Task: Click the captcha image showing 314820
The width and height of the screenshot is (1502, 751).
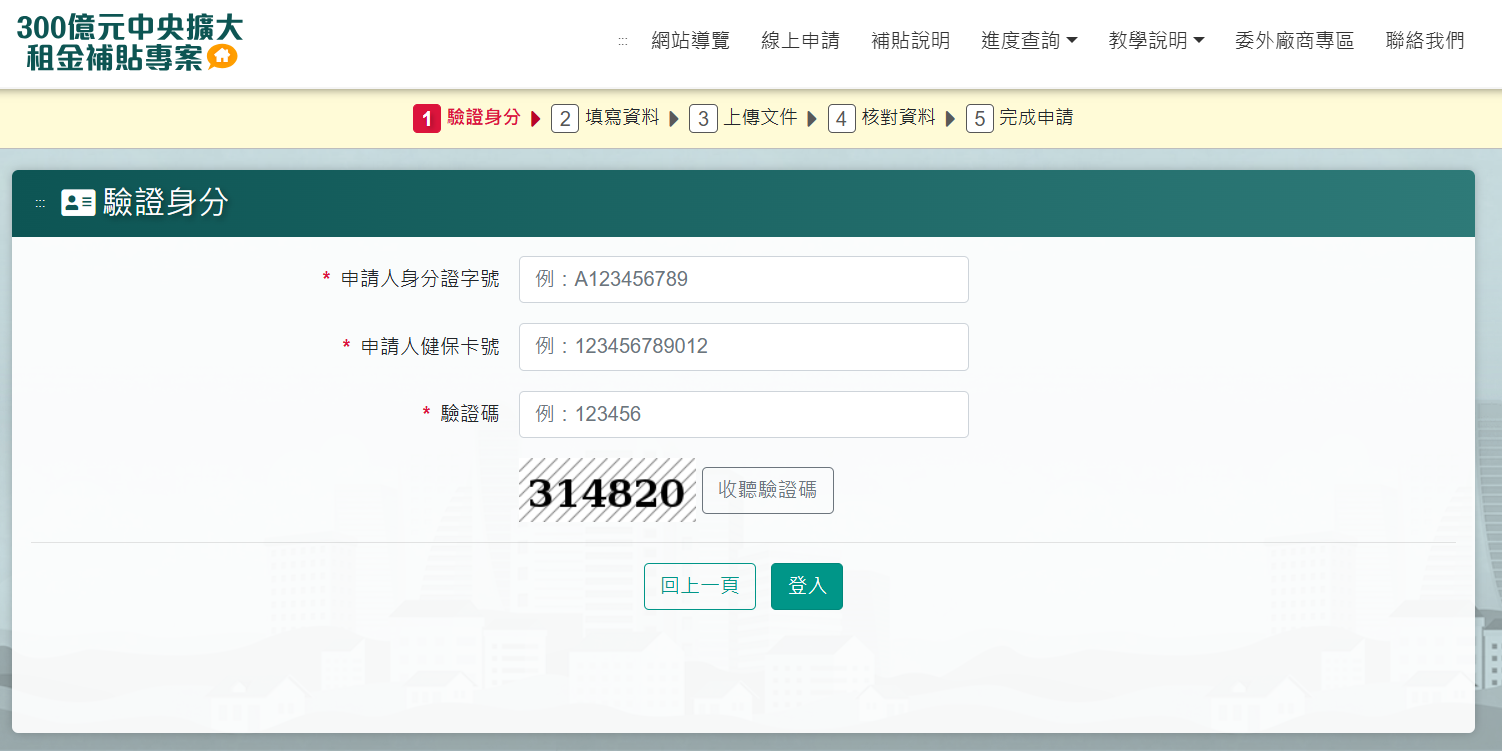Action: (x=607, y=491)
